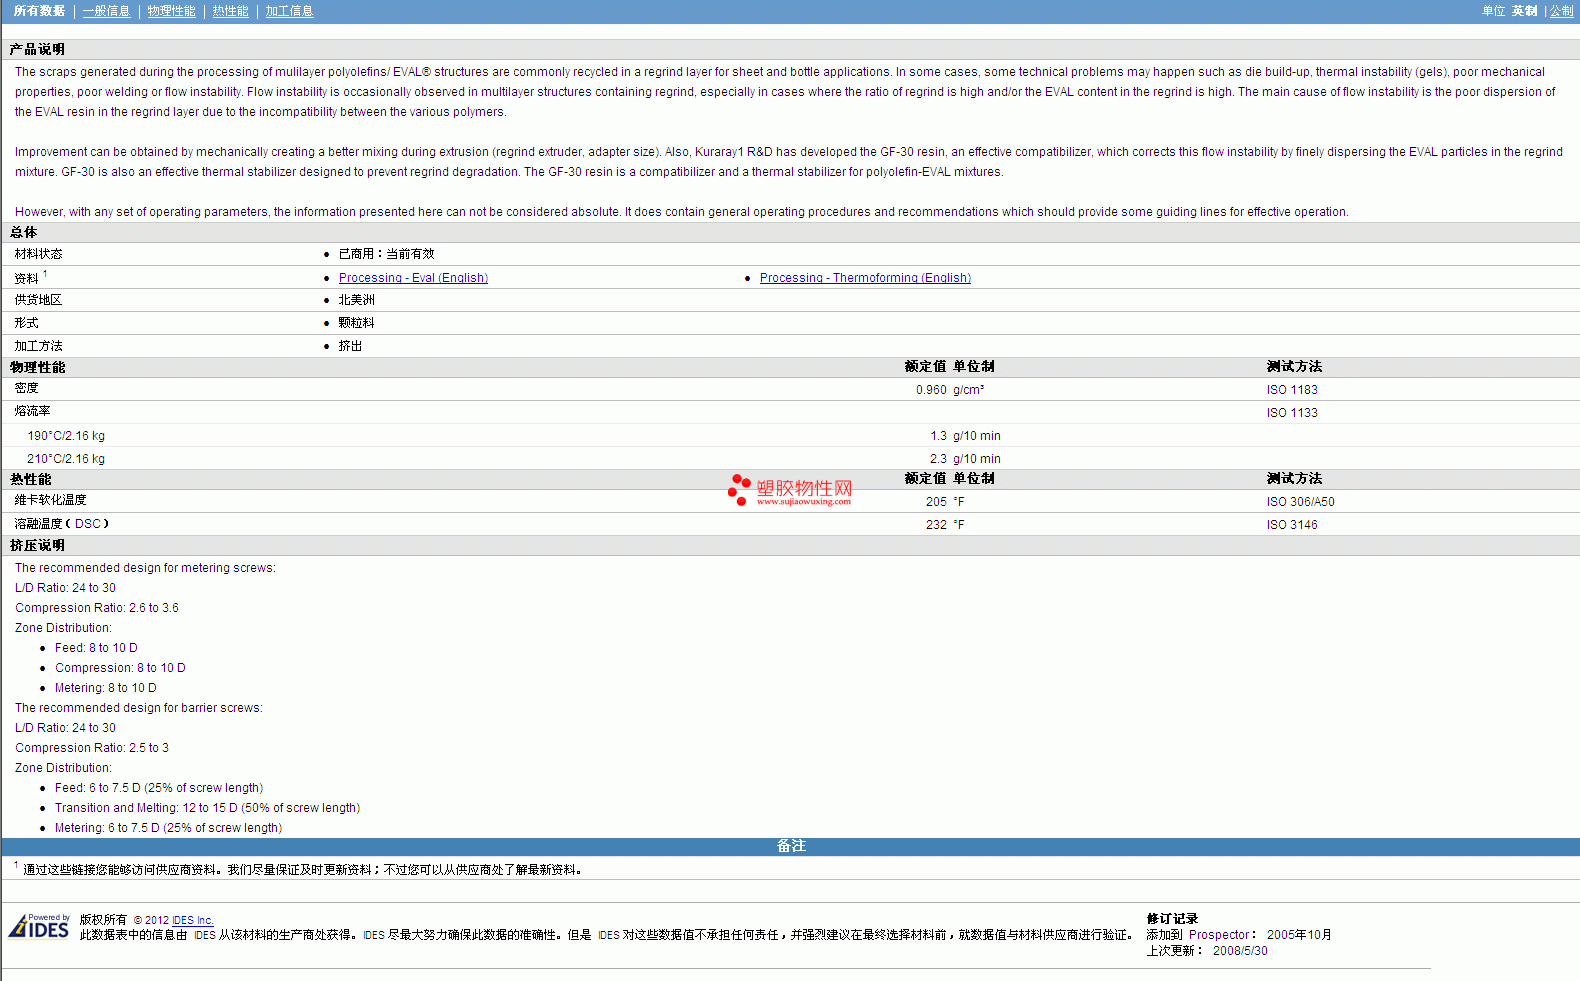Click 已商用：当前有效 status text

click(x=386, y=254)
